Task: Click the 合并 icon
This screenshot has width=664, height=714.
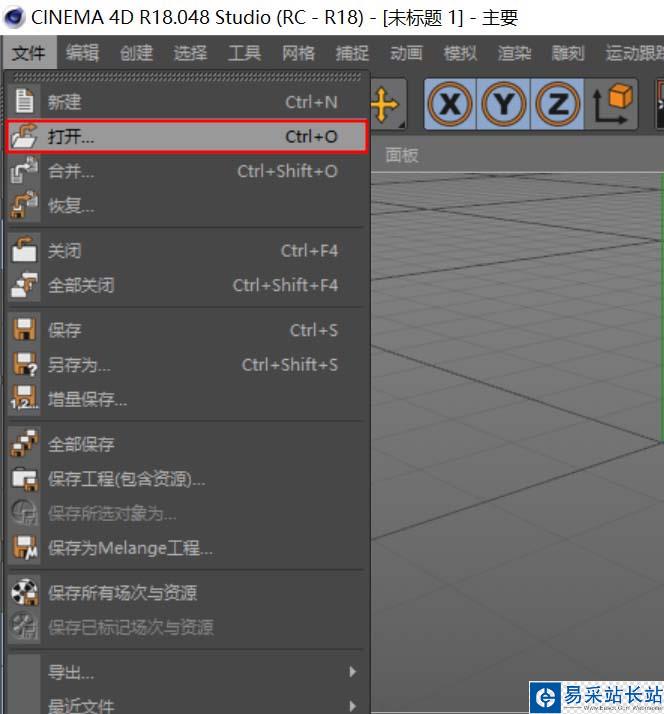Action: click(24, 170)
